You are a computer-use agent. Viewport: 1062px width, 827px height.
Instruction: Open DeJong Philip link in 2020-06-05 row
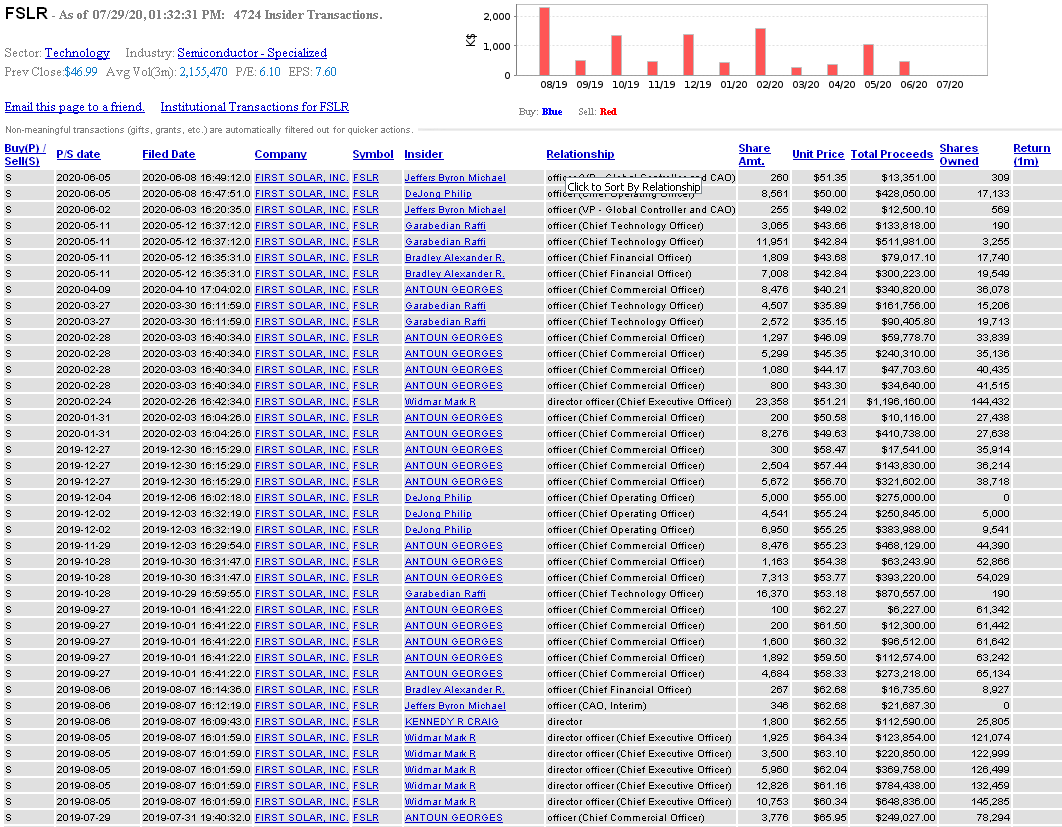pos(438,194)
